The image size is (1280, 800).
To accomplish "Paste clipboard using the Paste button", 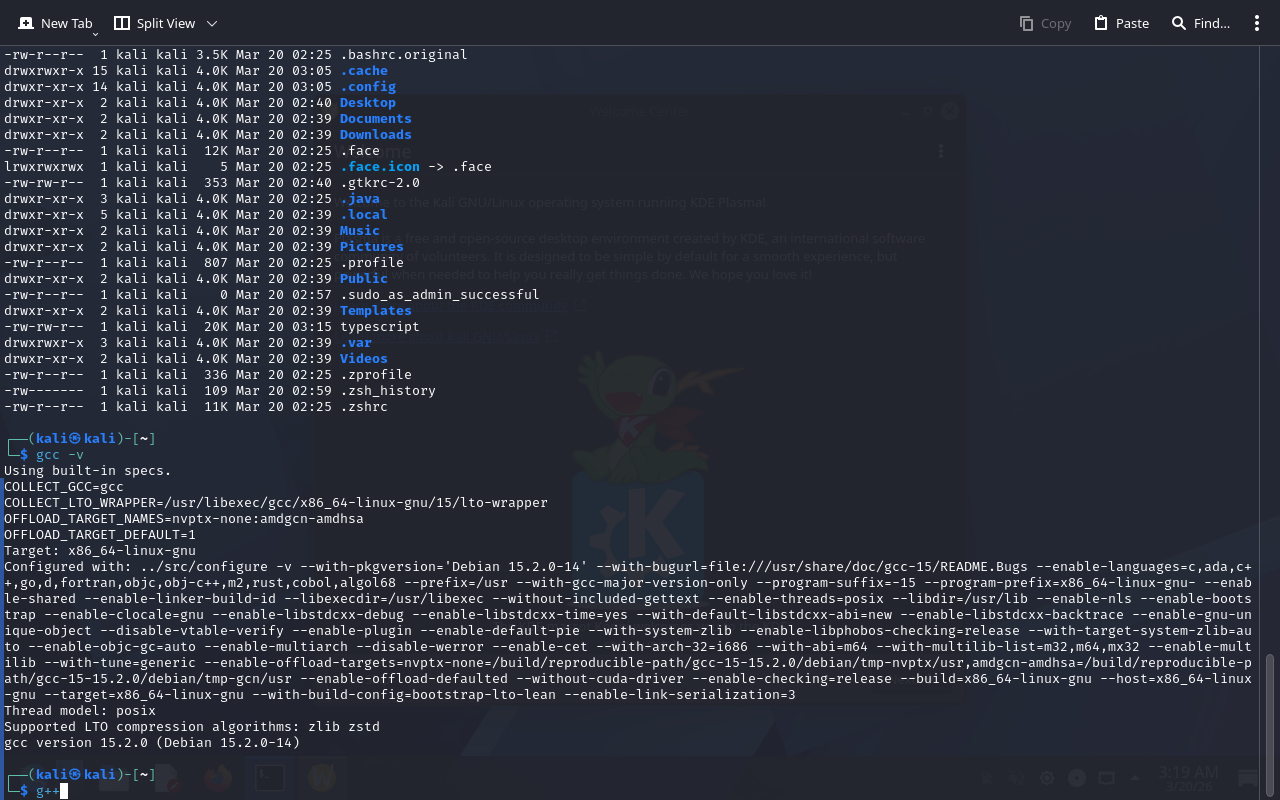I will coord(1121,23).
